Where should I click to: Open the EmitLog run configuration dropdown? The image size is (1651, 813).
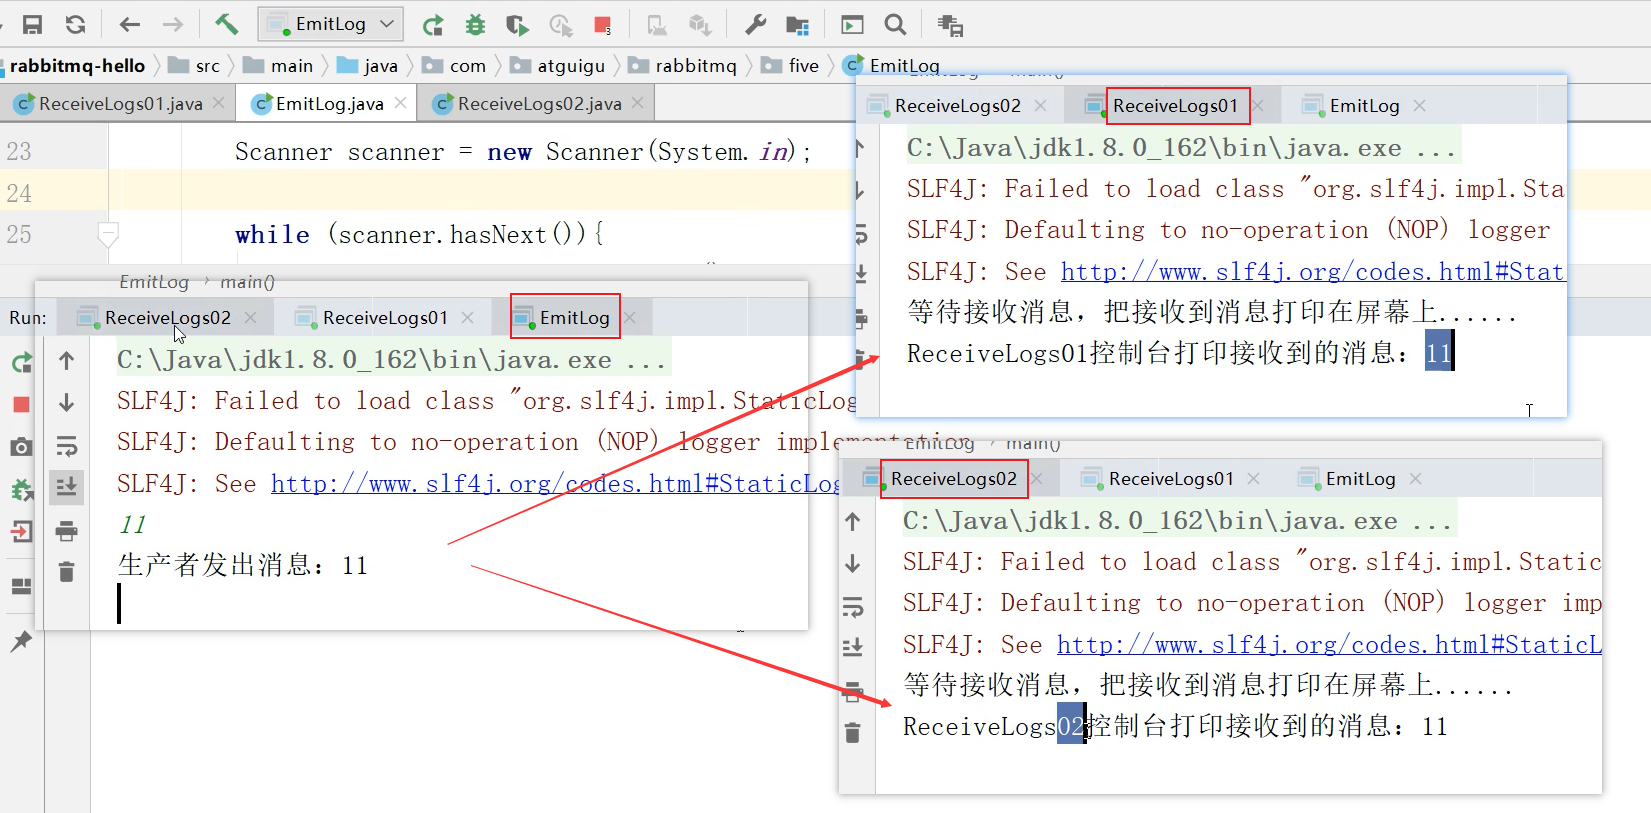(331, 24)
